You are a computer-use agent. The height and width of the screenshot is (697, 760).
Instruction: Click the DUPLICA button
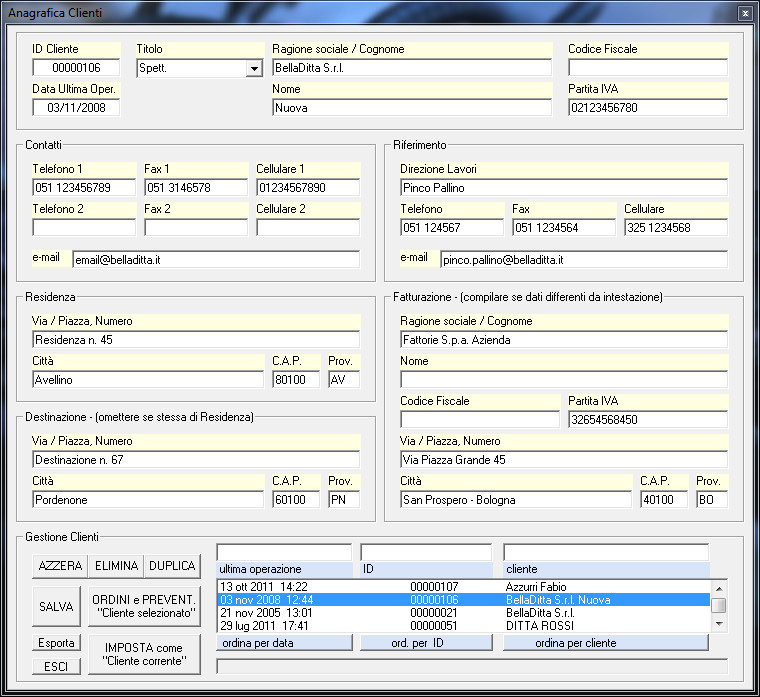pyautogui.click(x=172, y=566)
